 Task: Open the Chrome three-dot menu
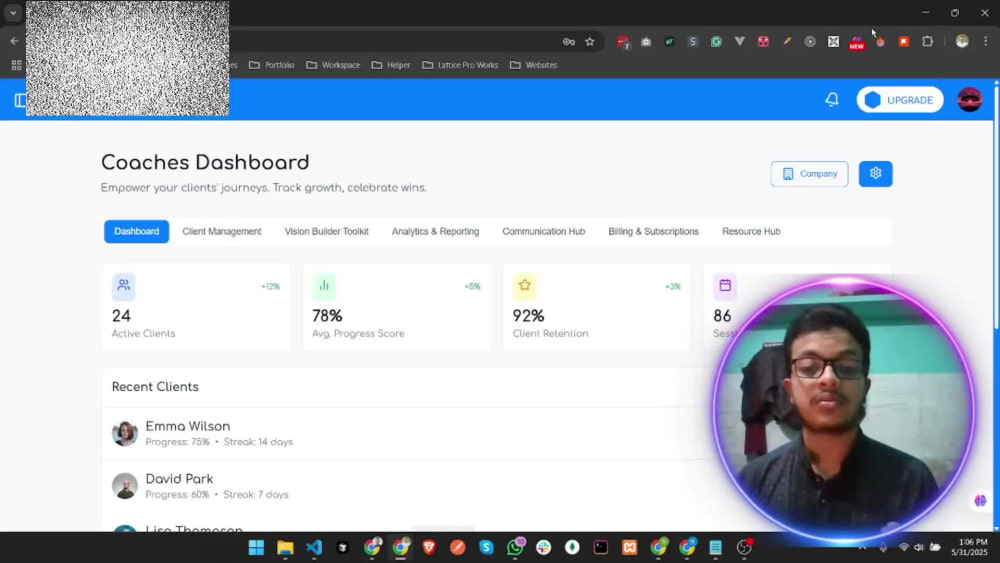click(985, 41)
